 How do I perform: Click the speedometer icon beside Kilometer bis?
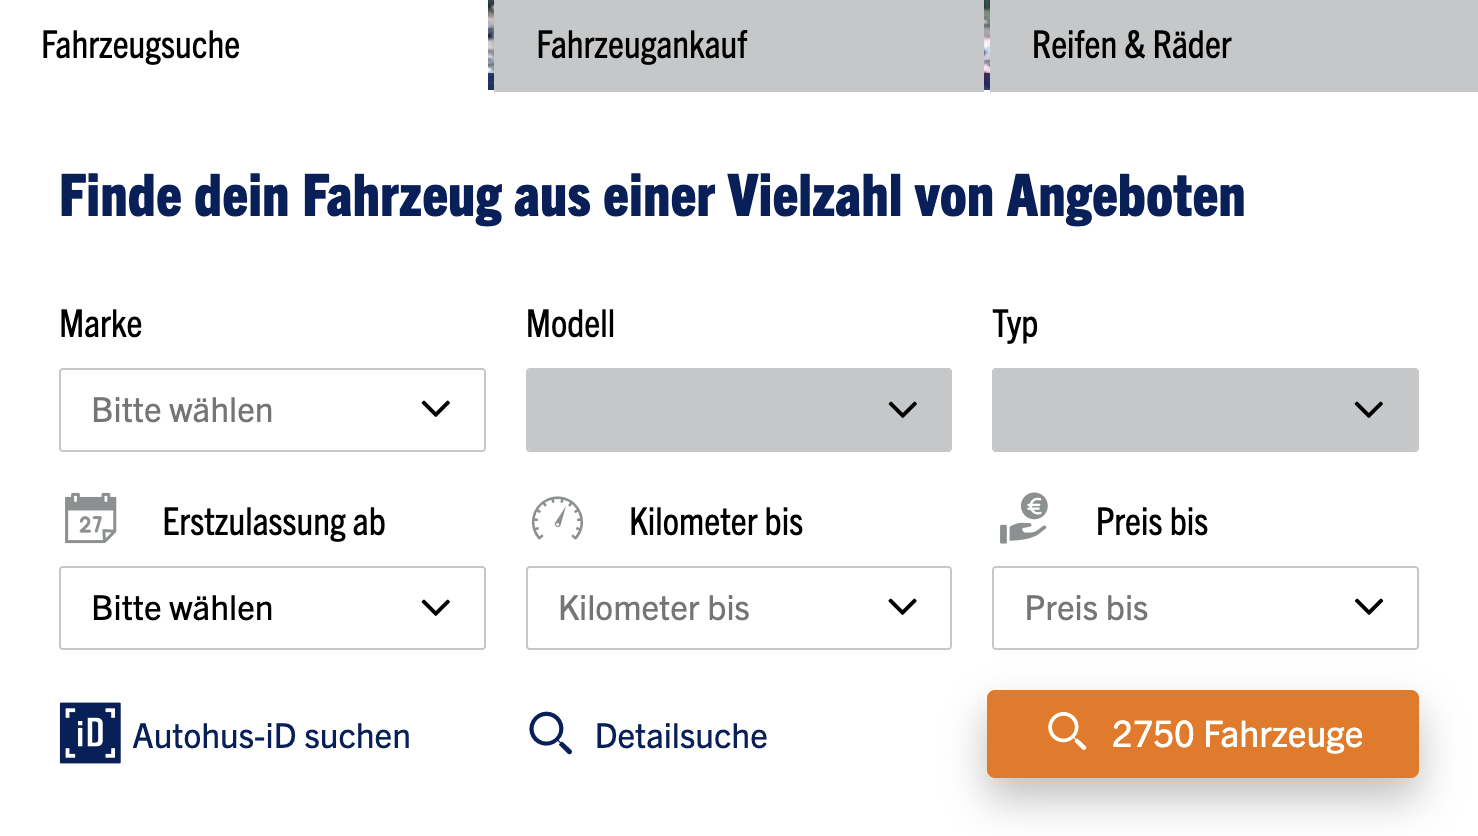coord(557,519)
